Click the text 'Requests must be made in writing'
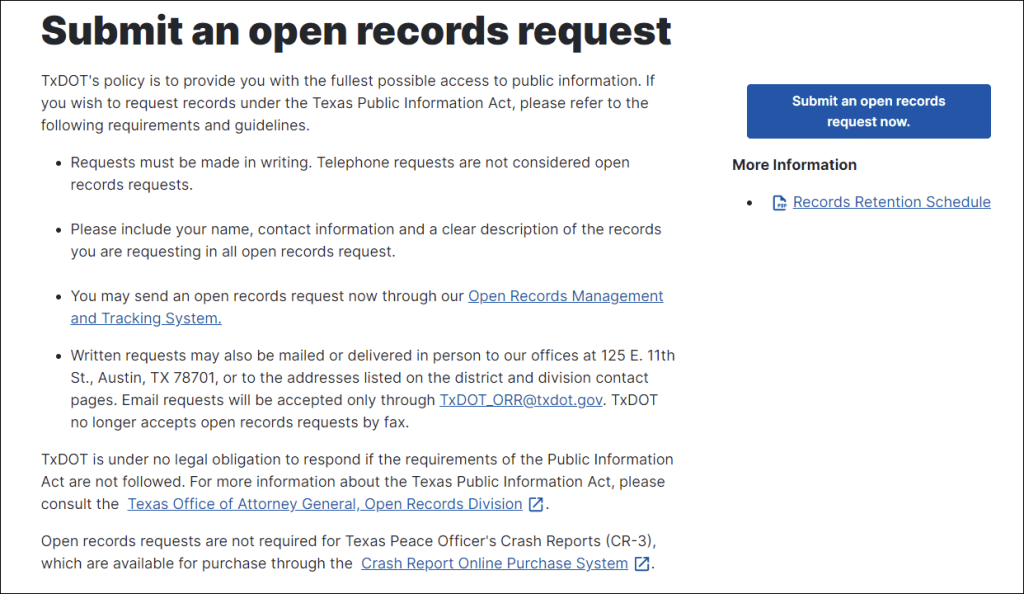Viewport: 1024px width, 594px height. coord(191,163)
